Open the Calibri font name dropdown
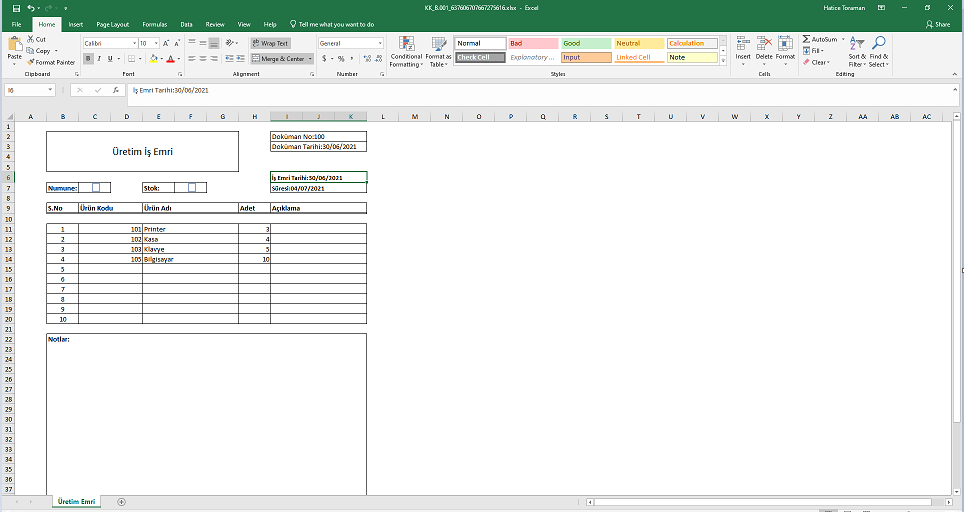The height and width of the screenshot is (512, 964). (x=133, y=44)
